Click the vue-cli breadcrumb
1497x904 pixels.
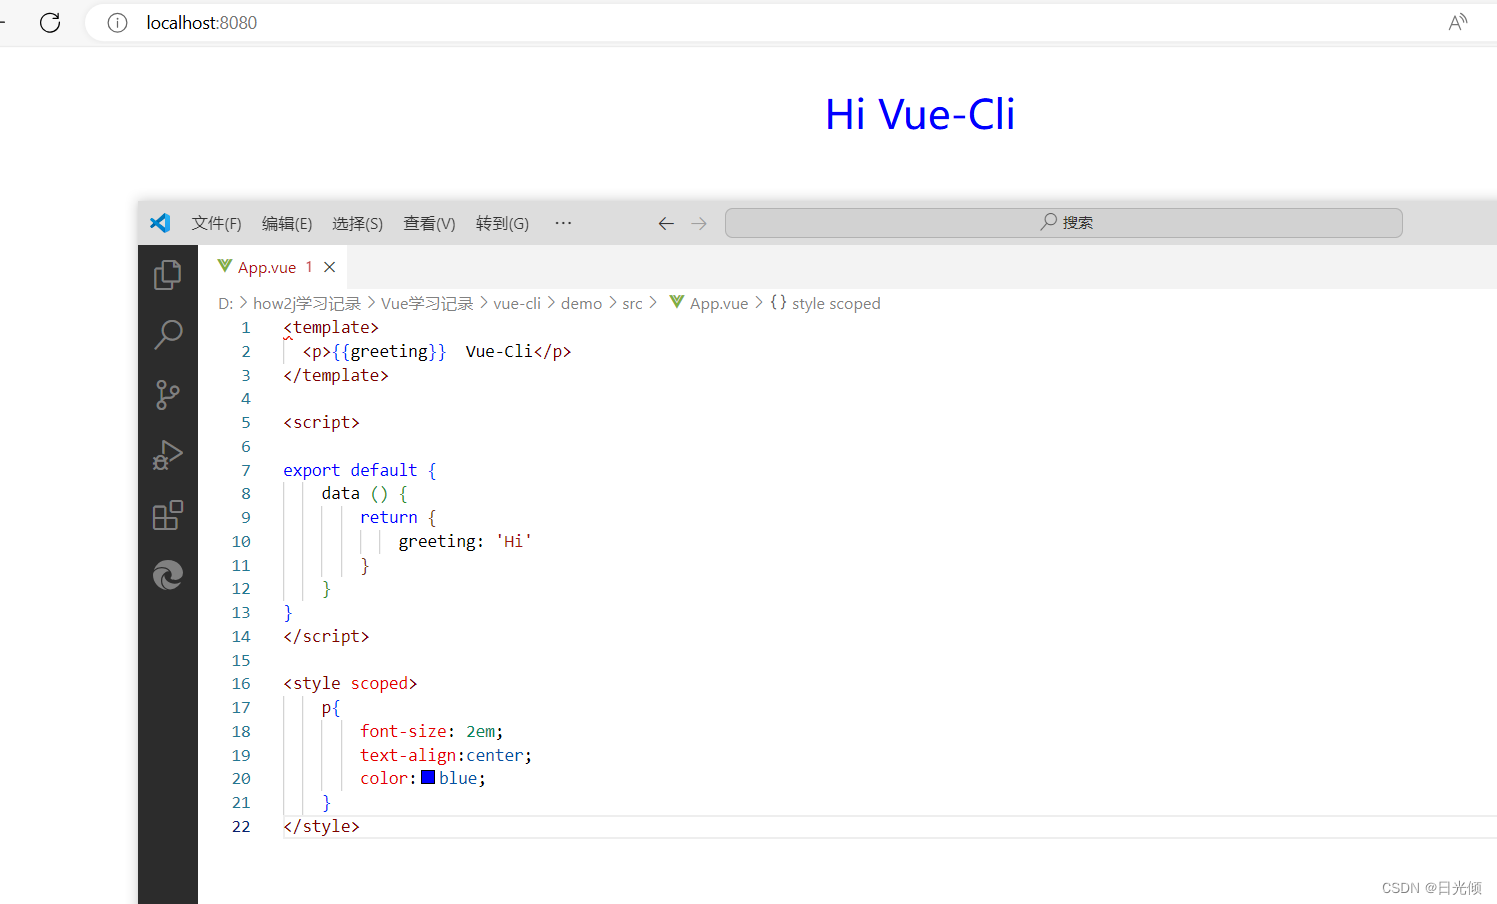pyautogui.click(x=517, y=303)
